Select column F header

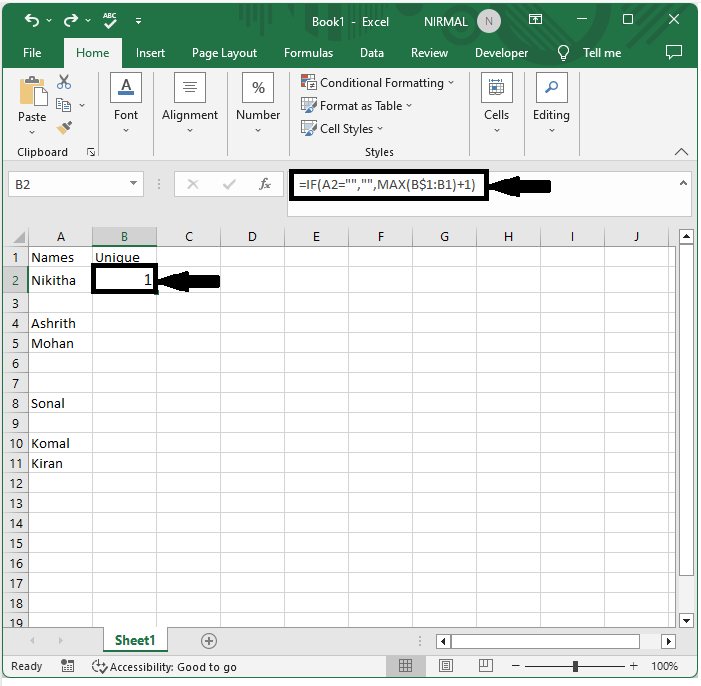[380, 237]
